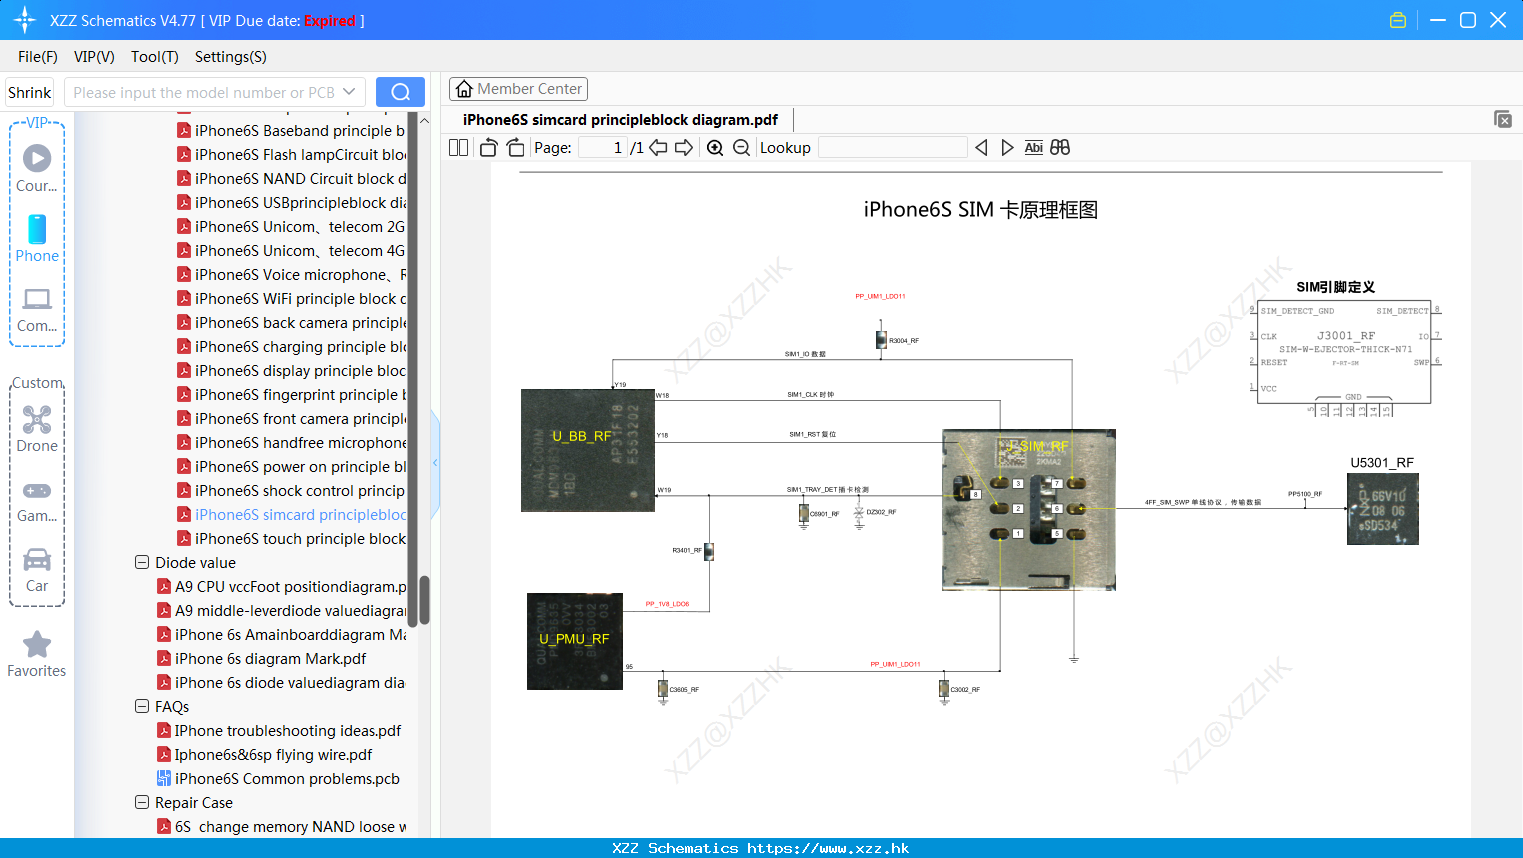Open iPhone 6s diagram Mark.pdf
The height and width of the screenshot is (858, 1523).
pyautogui.click(x=262, y=658)
